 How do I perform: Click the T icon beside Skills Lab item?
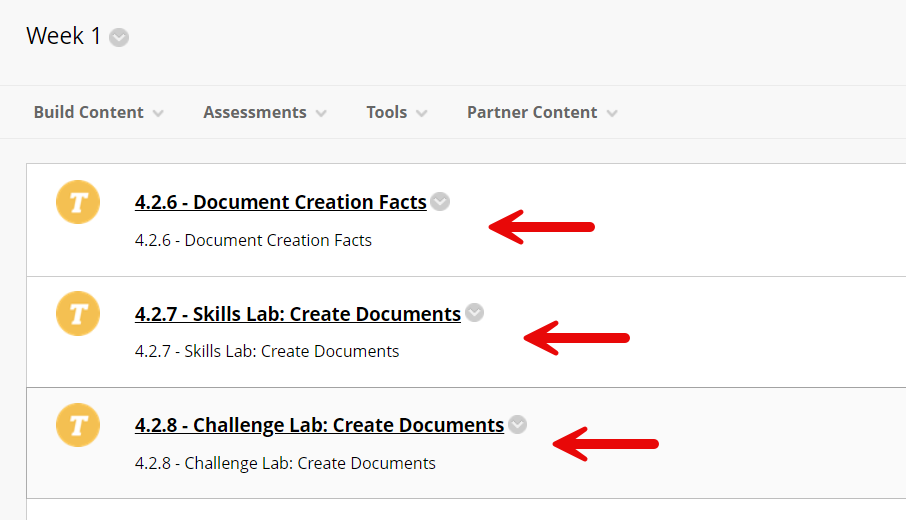coord(78,314)
